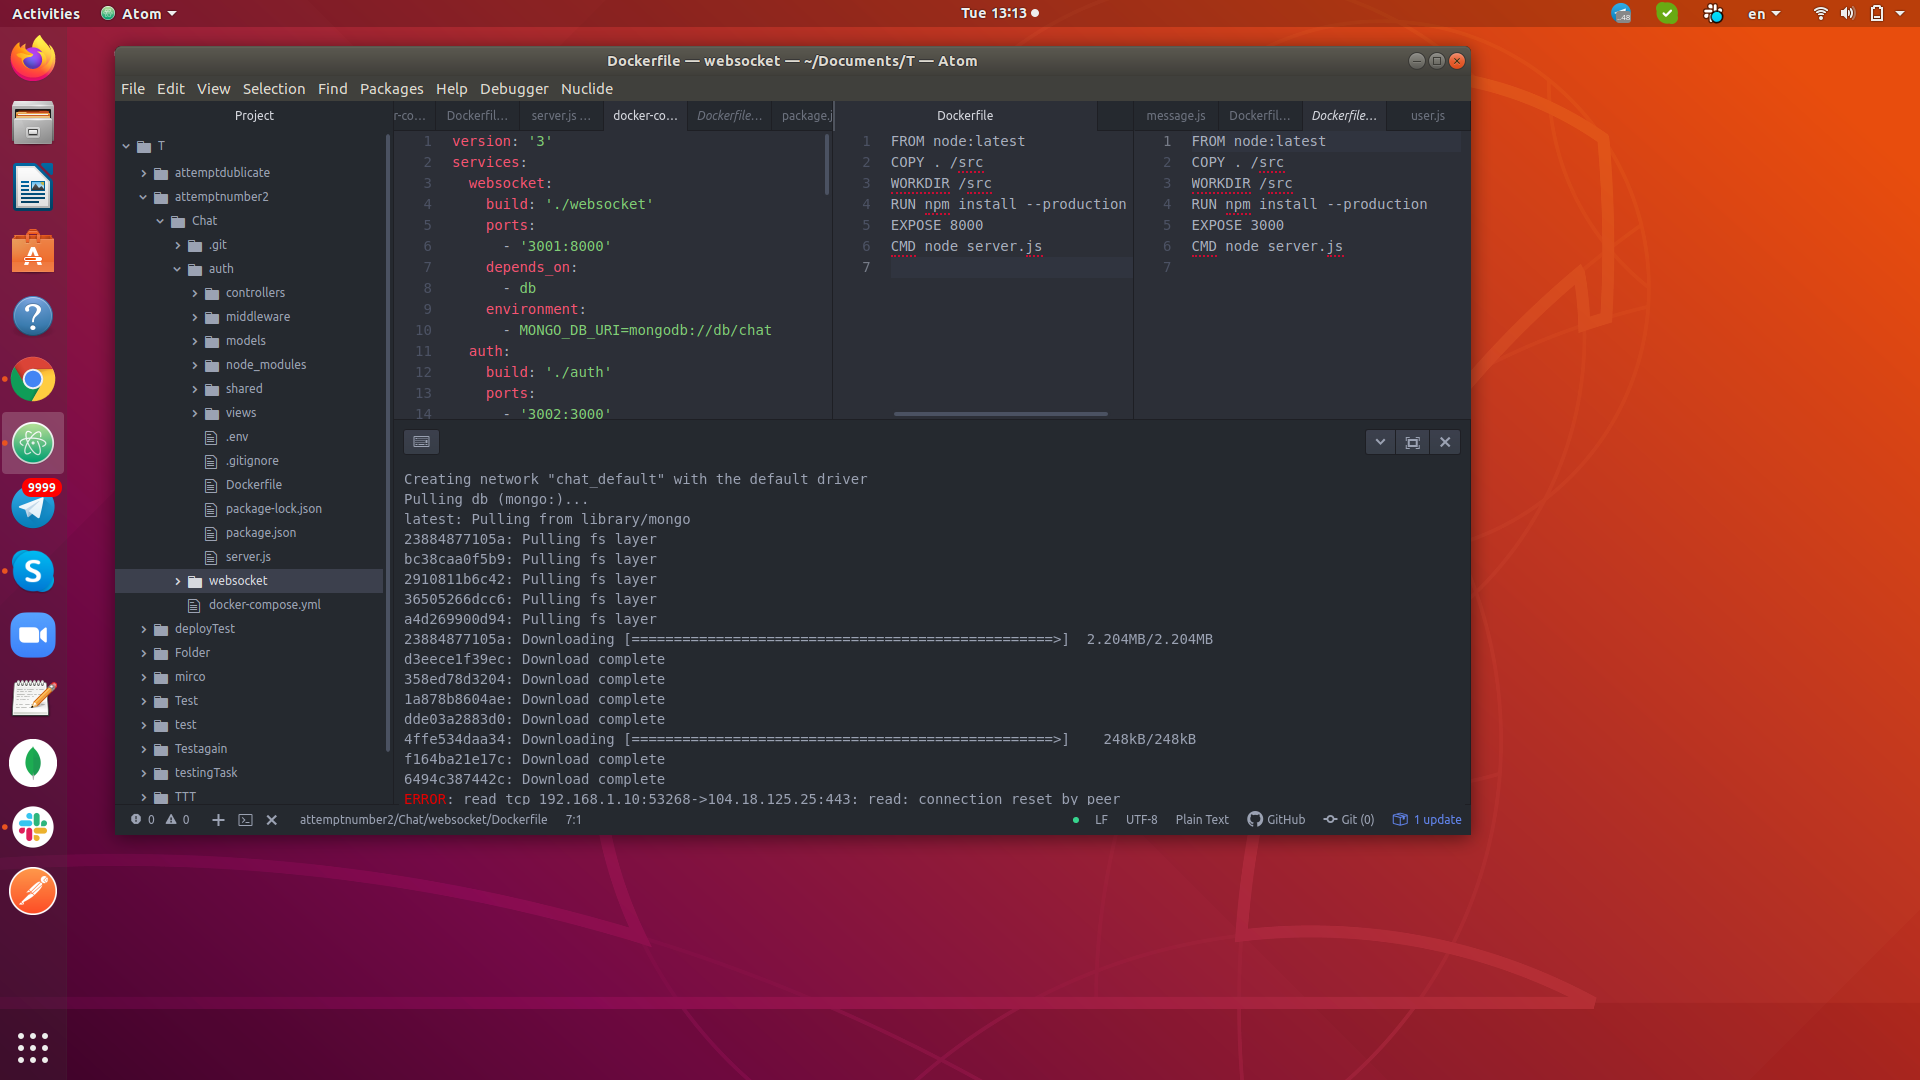Click vertical scrollbar of docker-compose editor

point(827,165)
